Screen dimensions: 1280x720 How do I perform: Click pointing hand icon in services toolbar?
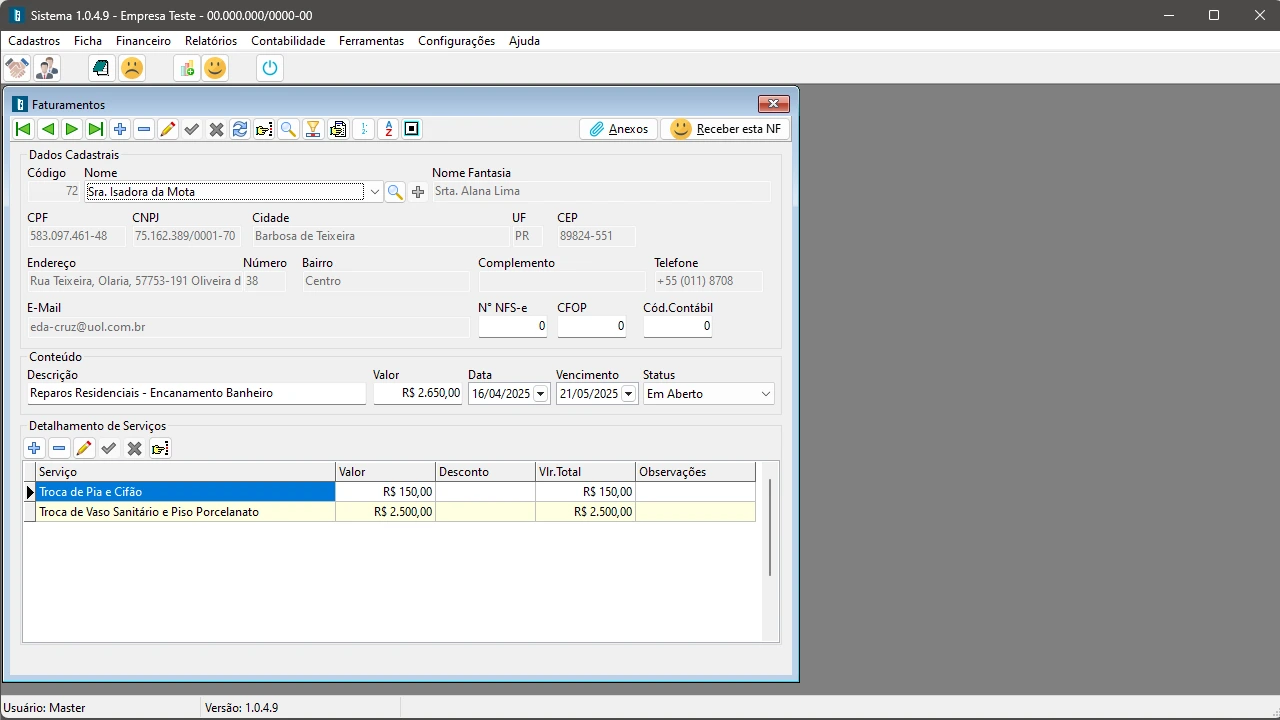160,448
